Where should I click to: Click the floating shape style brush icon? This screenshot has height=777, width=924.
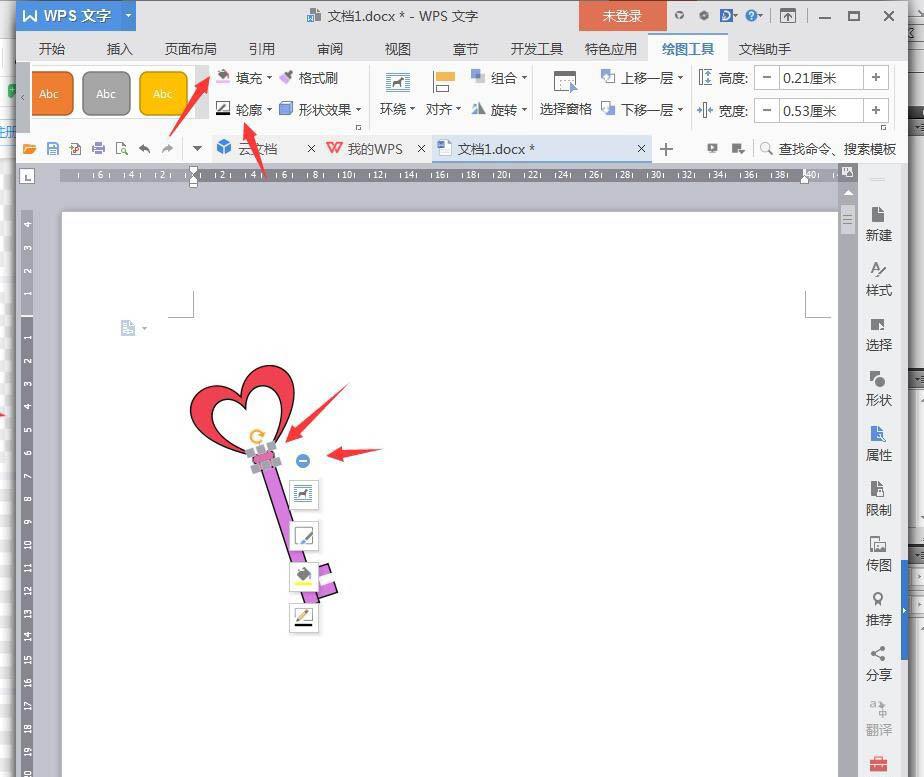[x=303, y=536]
